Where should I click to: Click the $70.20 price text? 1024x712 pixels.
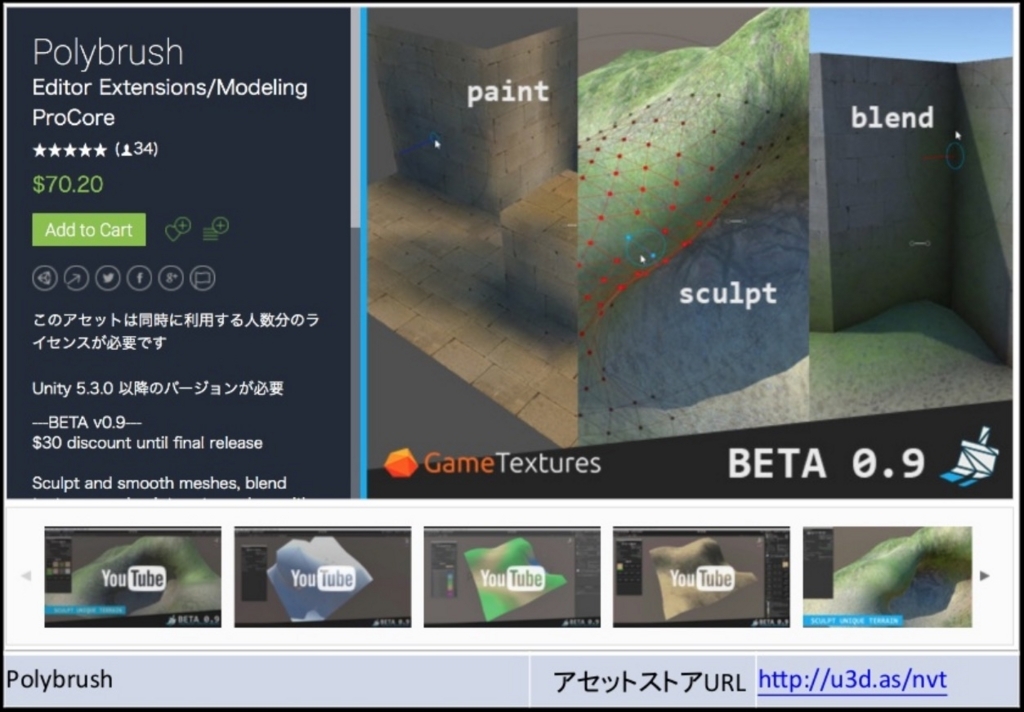[x=68, y=184]
